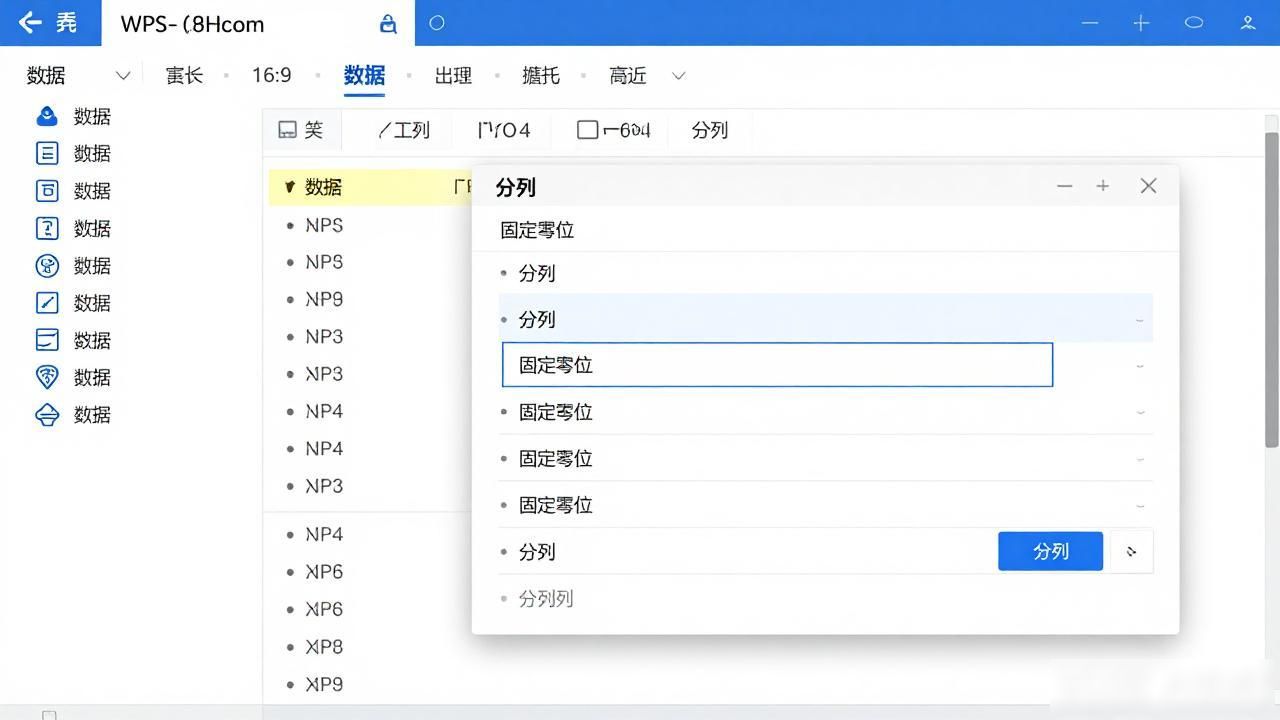
Task: Select the highlighted 分列 row in dialog
Action: coord(826,319)
